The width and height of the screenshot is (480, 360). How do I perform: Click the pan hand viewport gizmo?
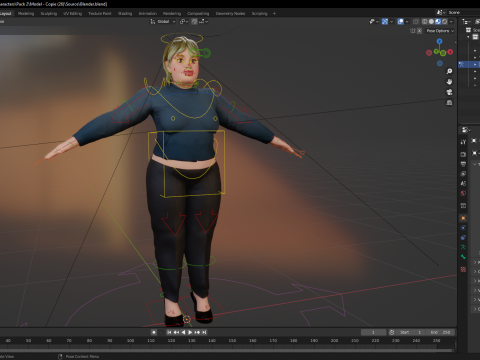pyautogui.click(x=449, y=82)
